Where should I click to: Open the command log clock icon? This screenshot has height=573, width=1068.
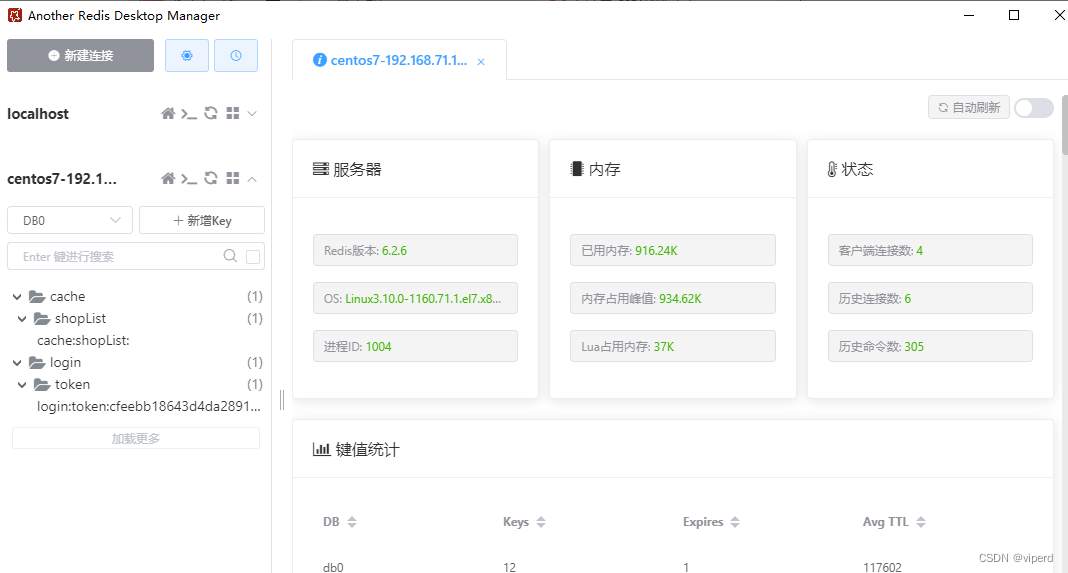pos(236,55)
